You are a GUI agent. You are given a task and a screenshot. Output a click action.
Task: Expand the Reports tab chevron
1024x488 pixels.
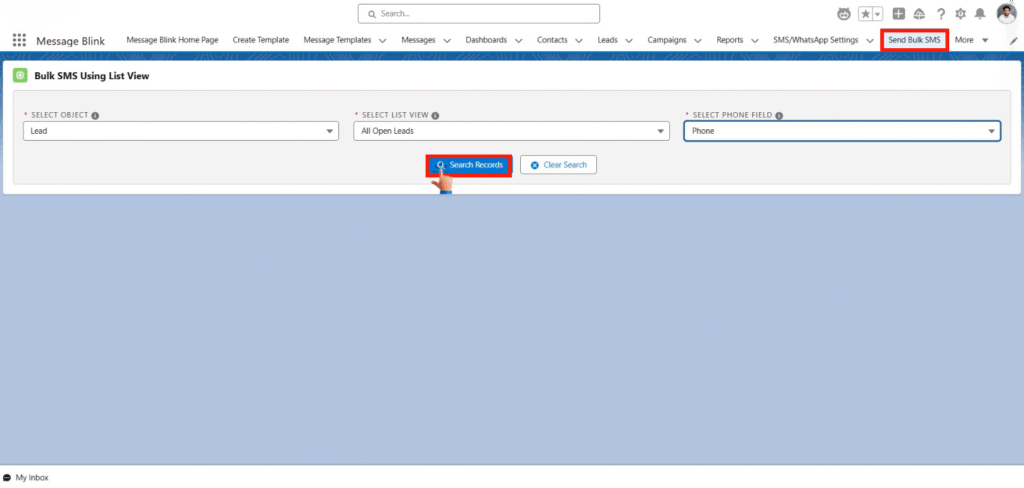(754, 41)
